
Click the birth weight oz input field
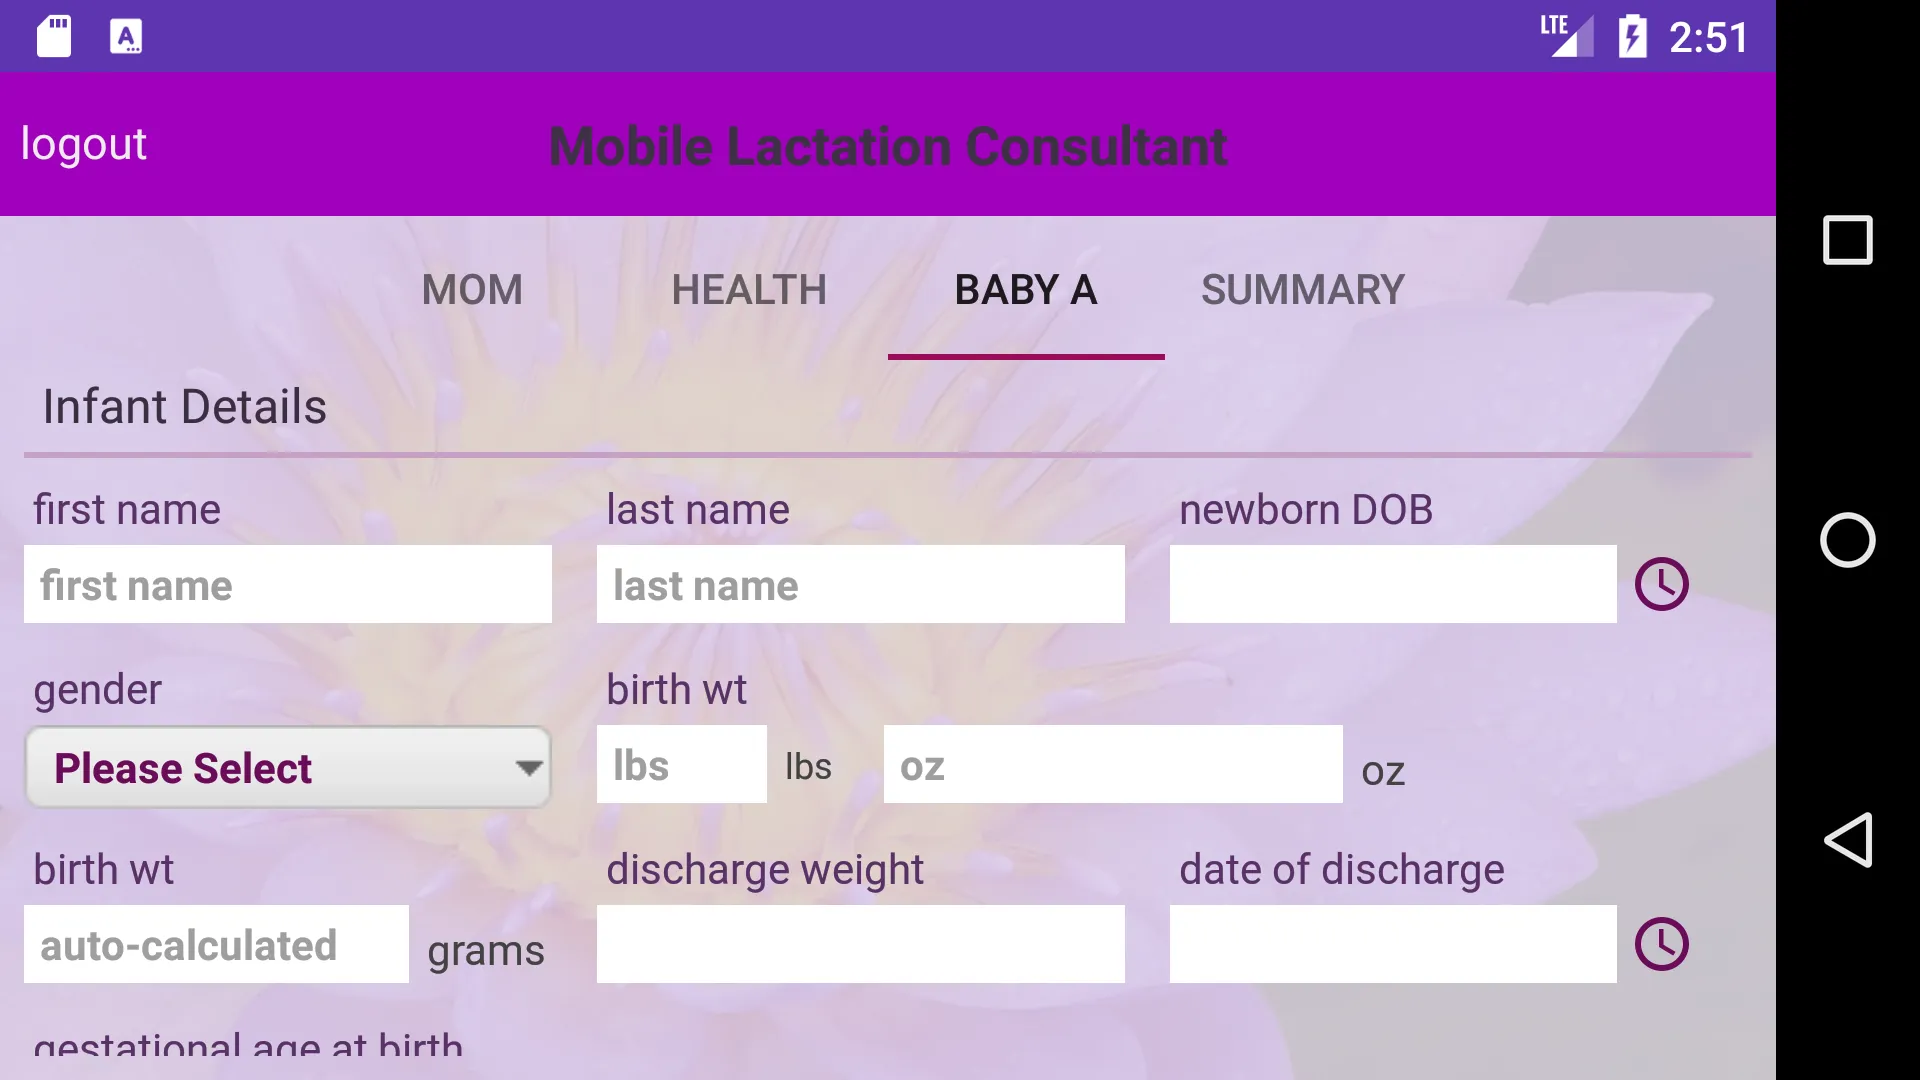click(x=1113, y=764)
